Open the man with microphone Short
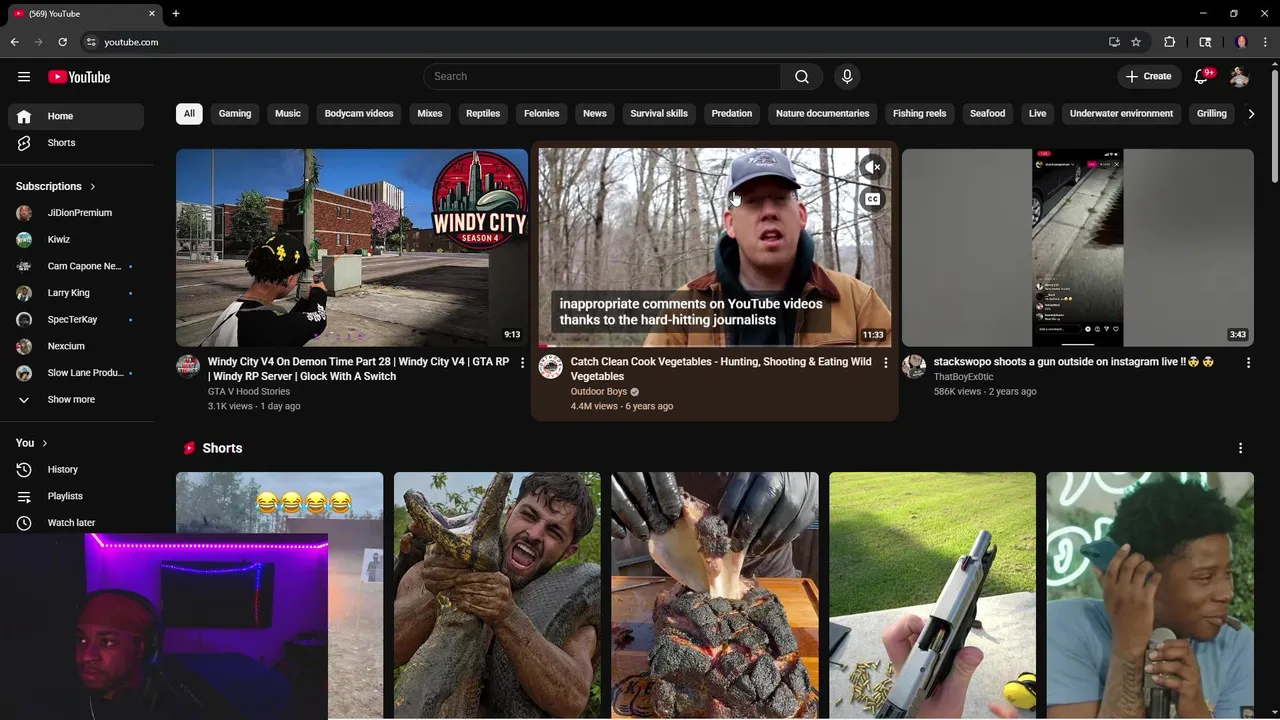Image resolution: width=1280 pixels, height=720 pixels. [1150, 596]
